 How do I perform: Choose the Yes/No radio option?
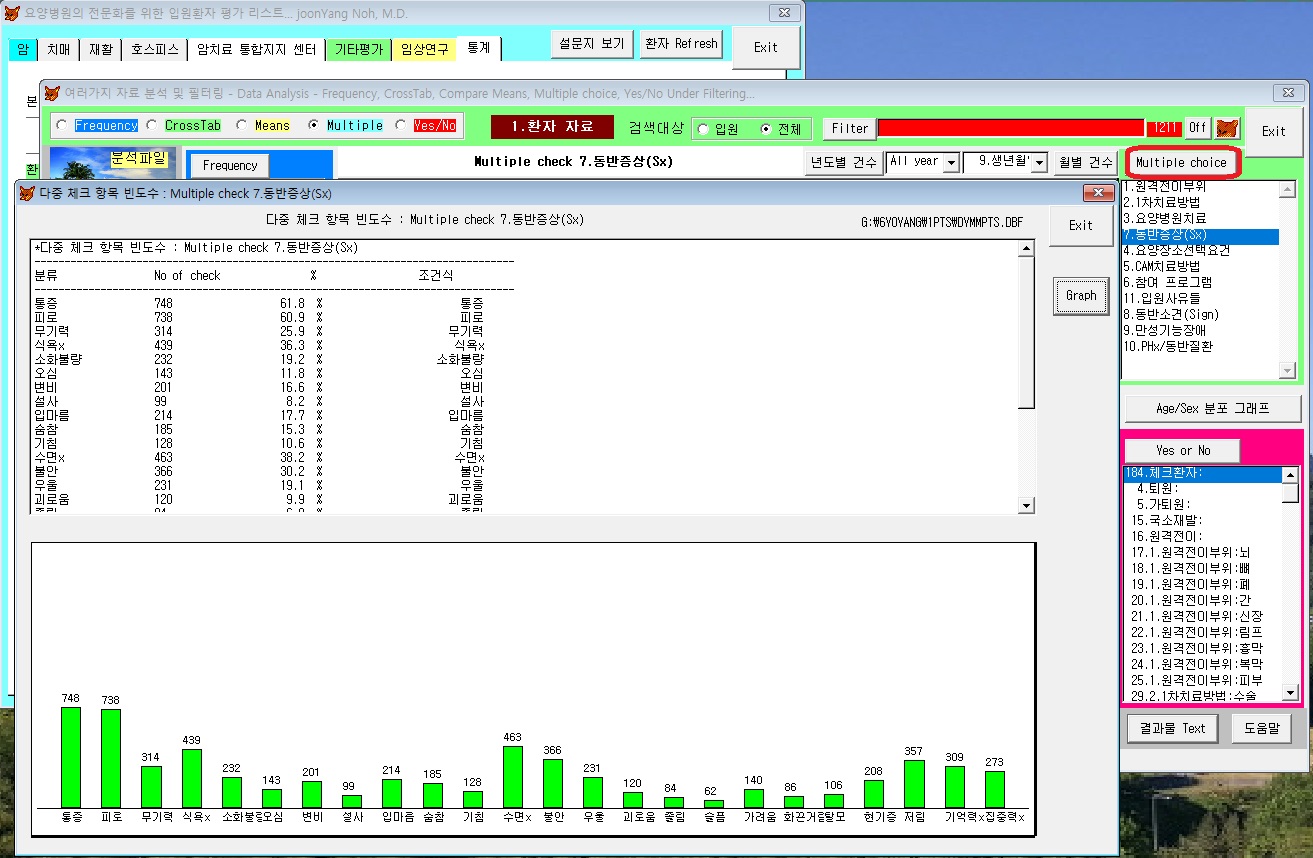coord(401,126)
